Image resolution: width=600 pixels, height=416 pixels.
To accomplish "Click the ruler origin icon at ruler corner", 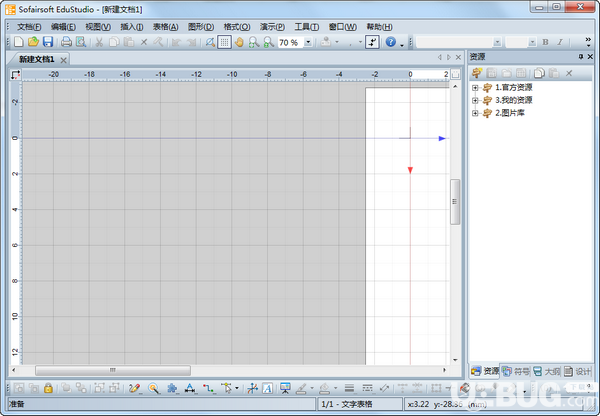I will coord(15,74).
